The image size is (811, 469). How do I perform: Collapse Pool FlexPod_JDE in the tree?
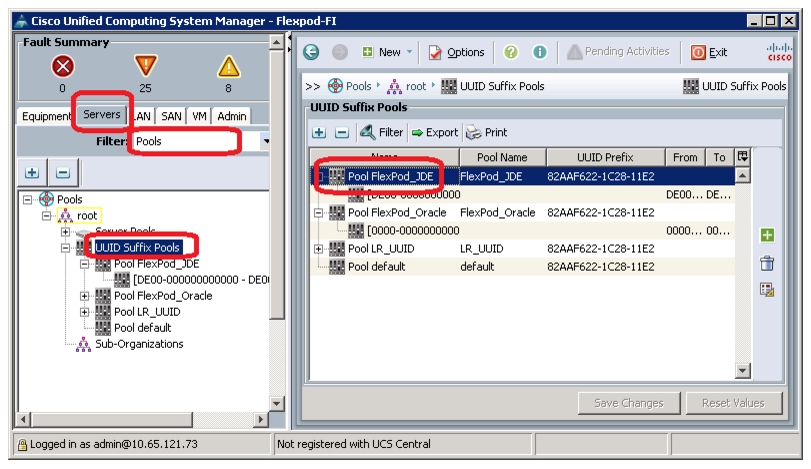(x=85, y=264)
